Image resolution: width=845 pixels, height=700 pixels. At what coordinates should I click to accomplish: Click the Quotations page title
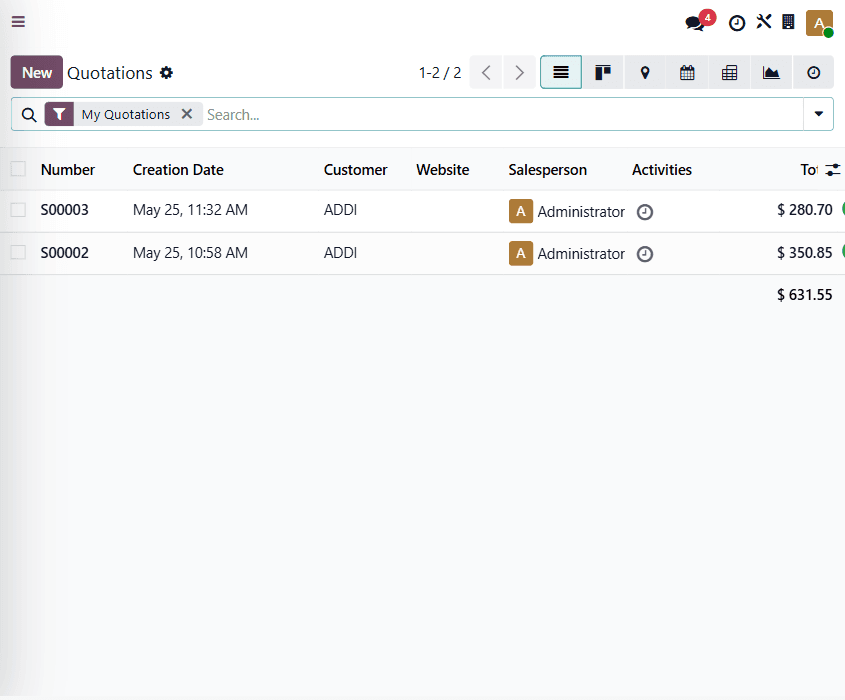click(110, 73)
